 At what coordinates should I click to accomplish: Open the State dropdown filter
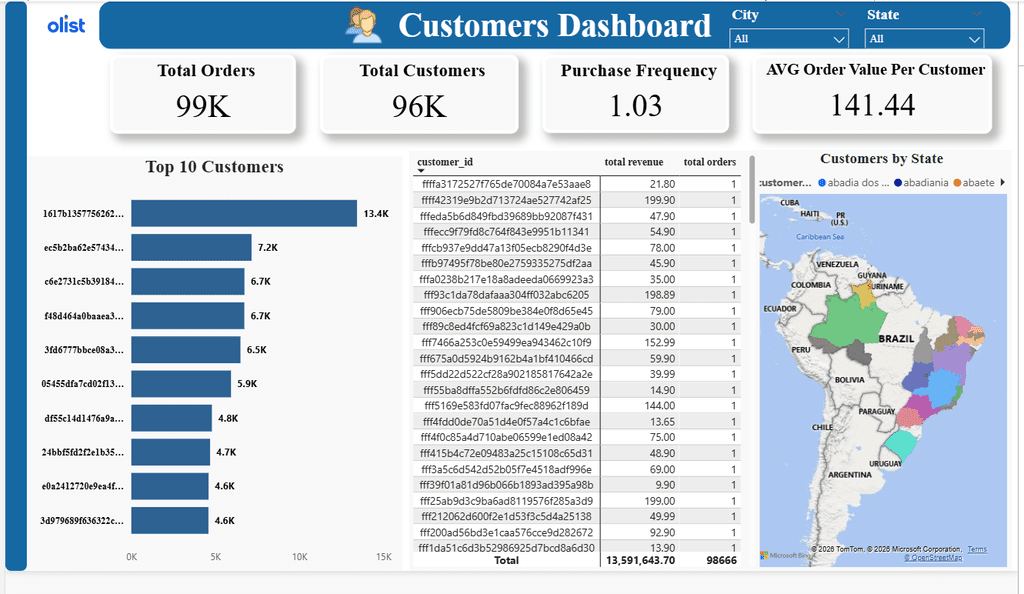925,39
